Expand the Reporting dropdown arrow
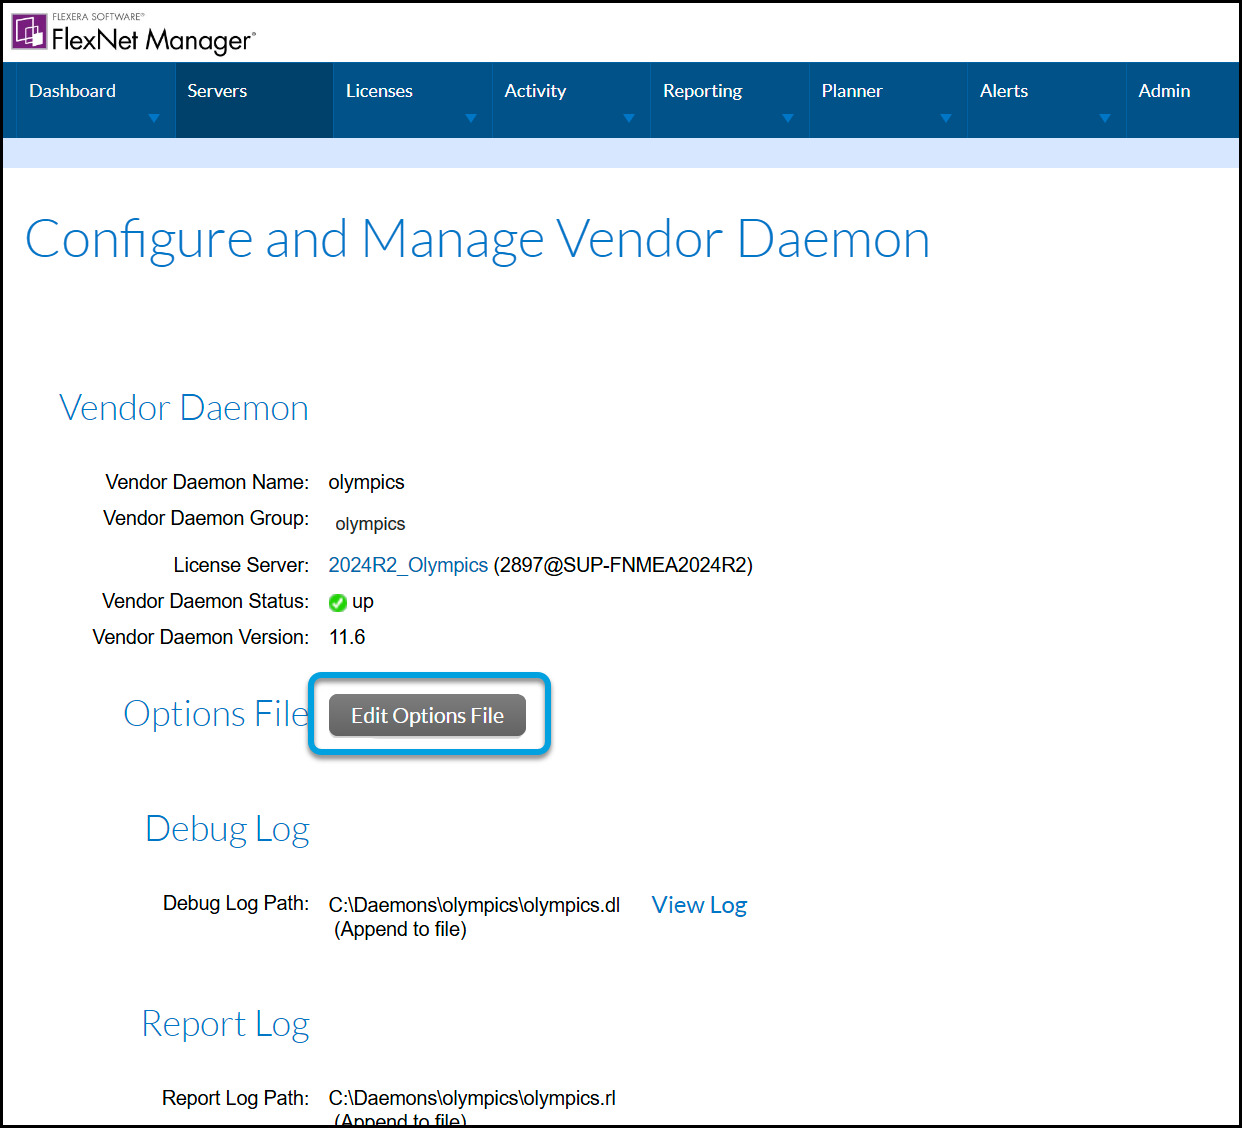 tap(788, 118)
